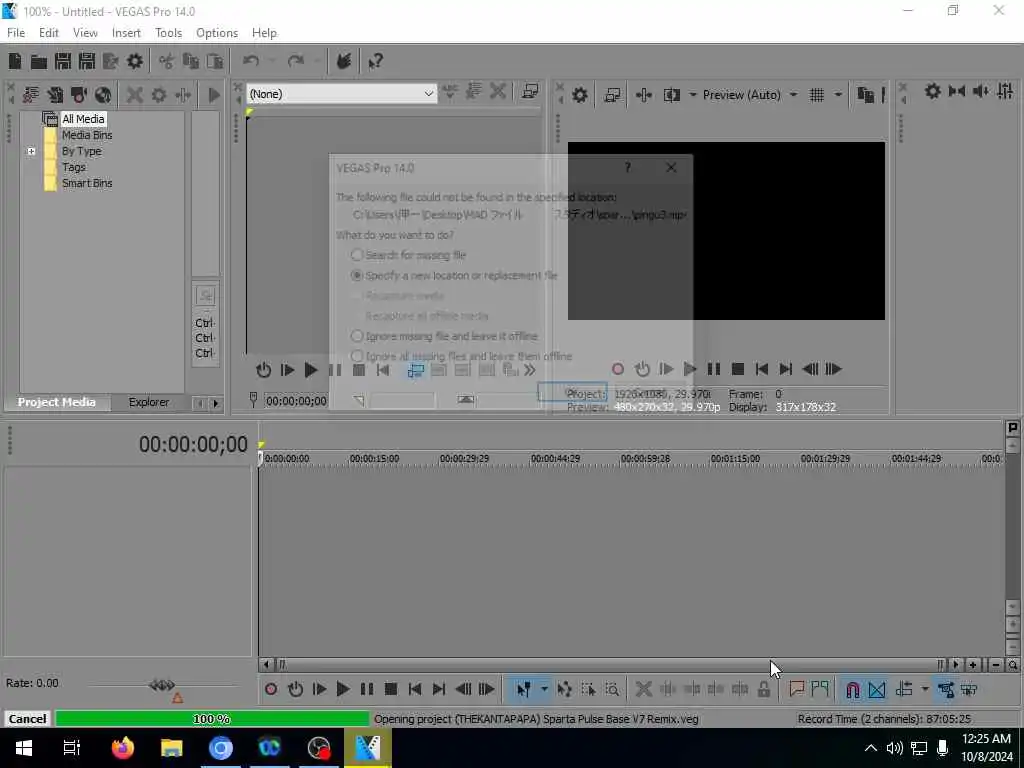The height and width of the screenshot is (768, 1024).
Task: Open the mixer faders icon in master panel
Action: (x=1005, y=91)
